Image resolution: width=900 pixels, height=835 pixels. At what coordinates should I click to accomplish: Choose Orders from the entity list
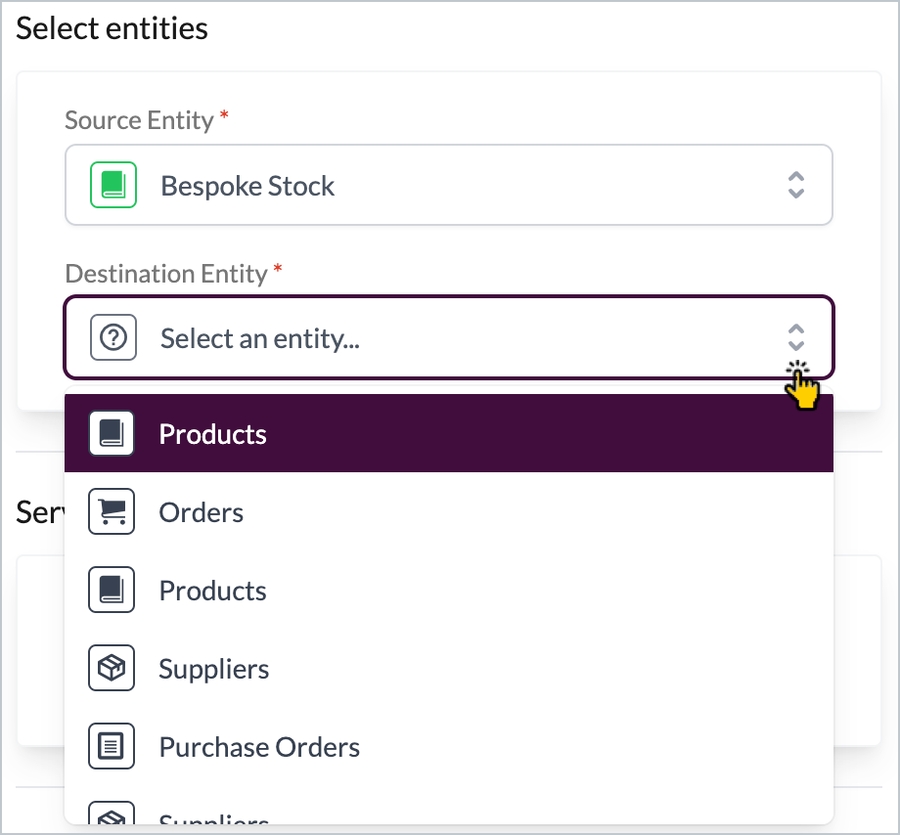201,513
